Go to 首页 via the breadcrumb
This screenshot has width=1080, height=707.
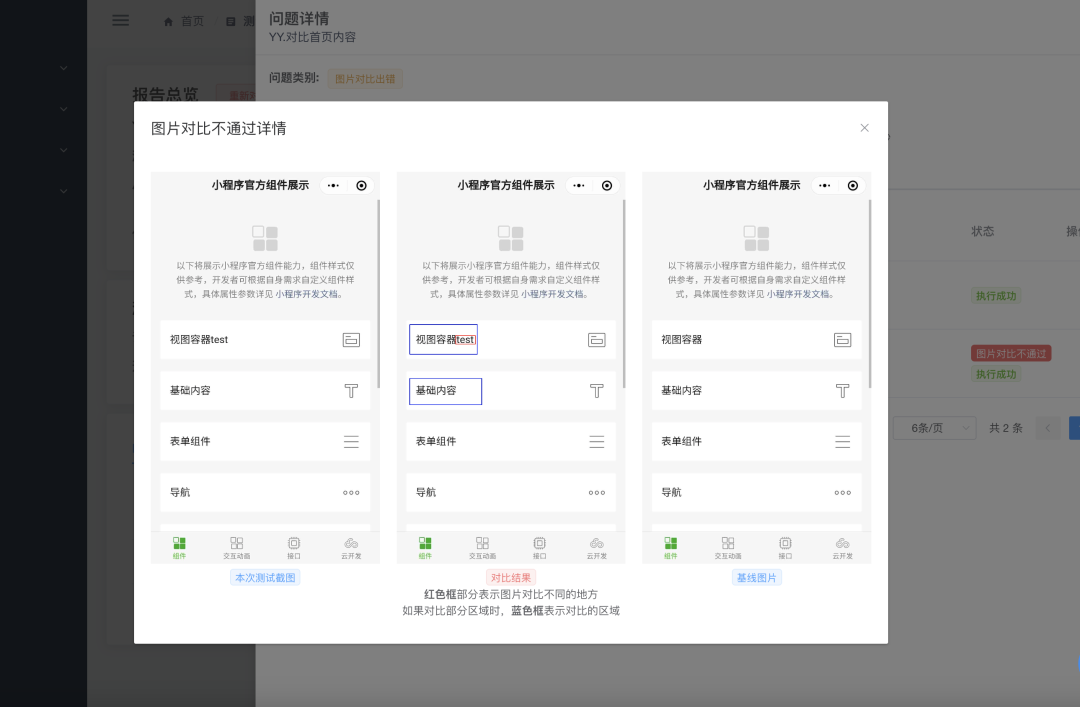pyautogui.click(x=192, y=21)
